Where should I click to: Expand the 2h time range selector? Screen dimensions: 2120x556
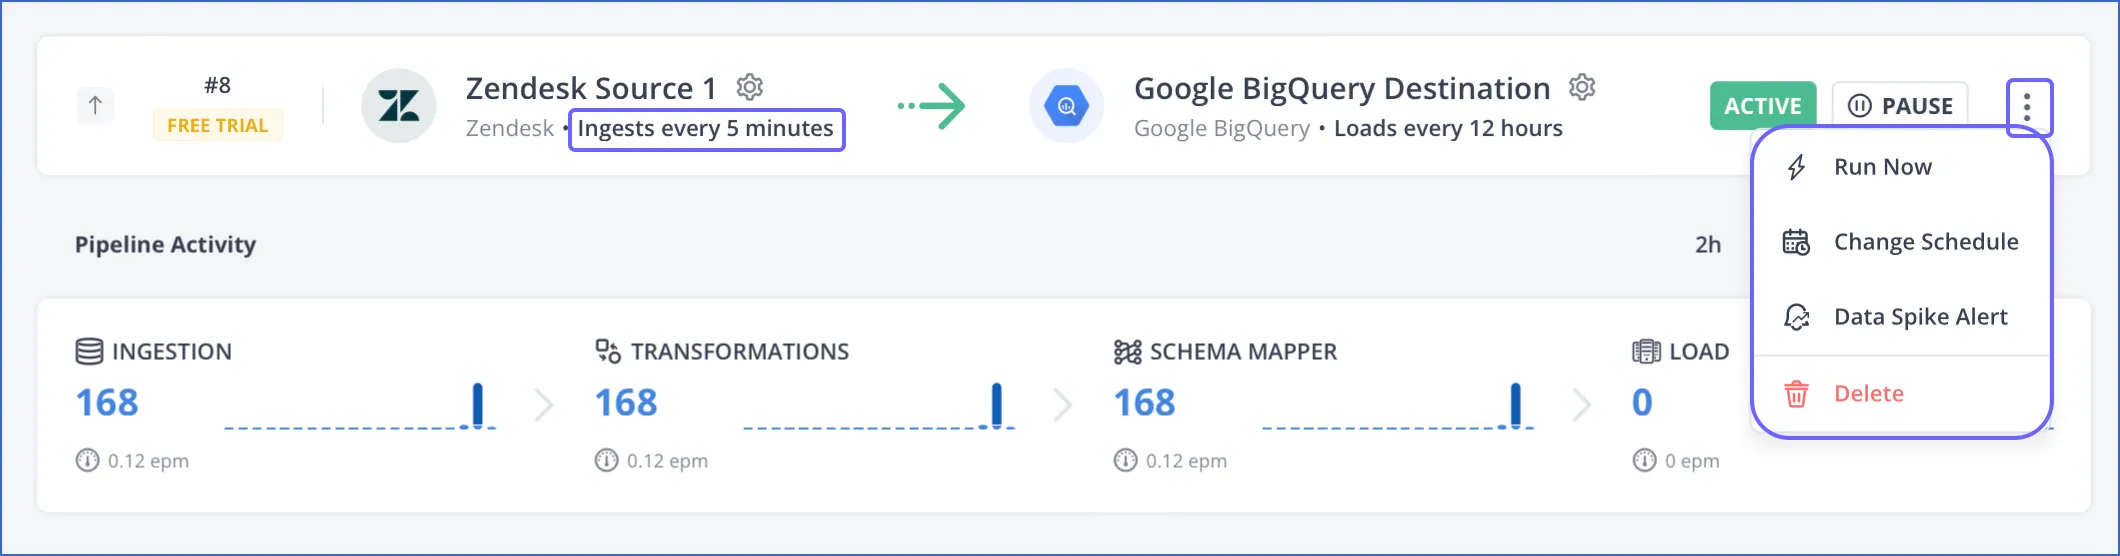click(x=1708, y=245)
